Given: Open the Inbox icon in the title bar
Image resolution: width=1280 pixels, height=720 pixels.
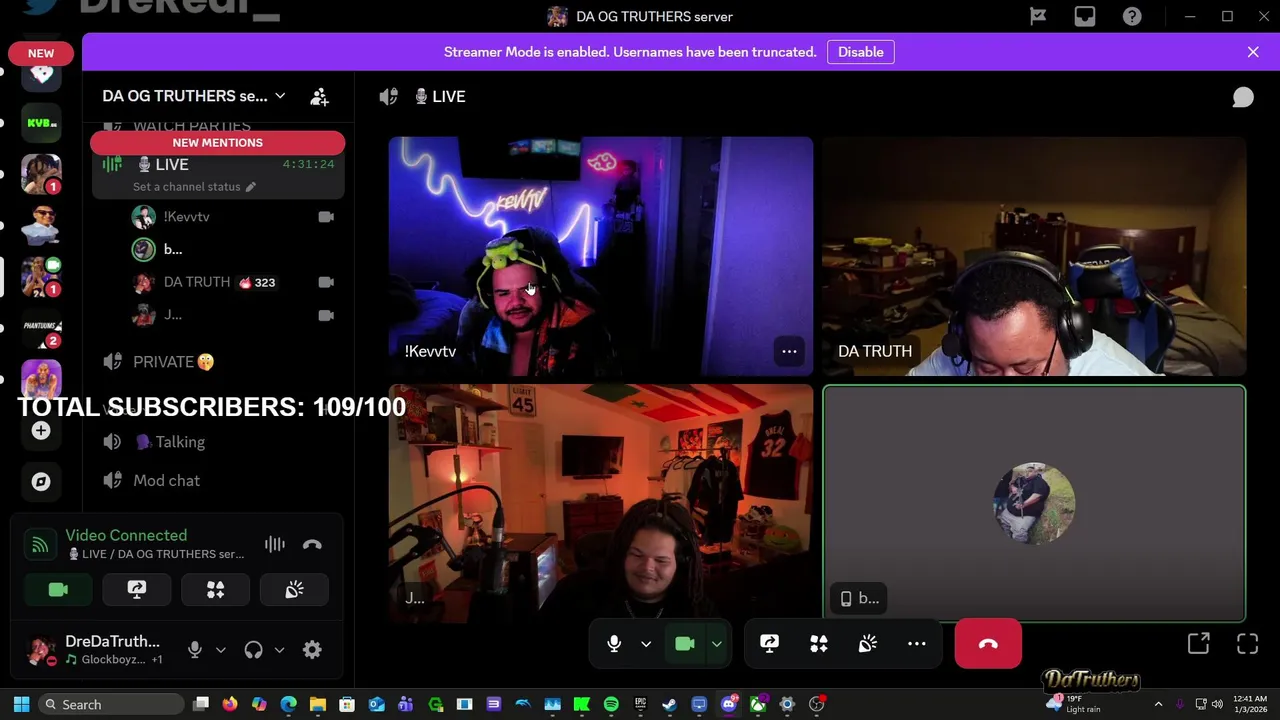Looking at the screenshot, I should [1085, 16].
